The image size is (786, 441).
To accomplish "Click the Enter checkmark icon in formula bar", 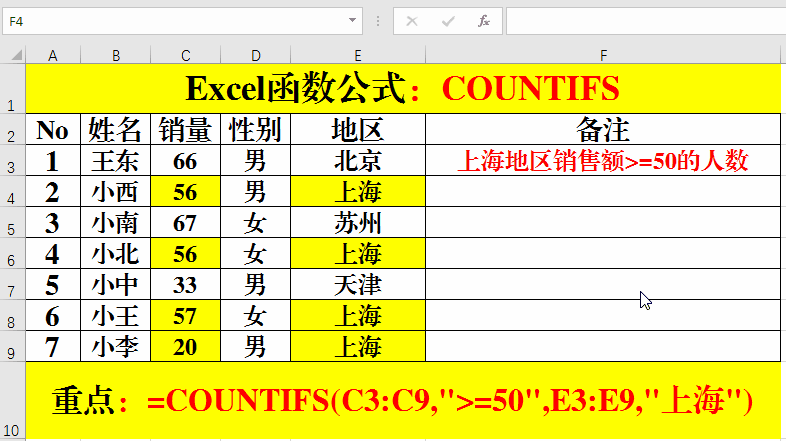I will (x=448, y=21).
